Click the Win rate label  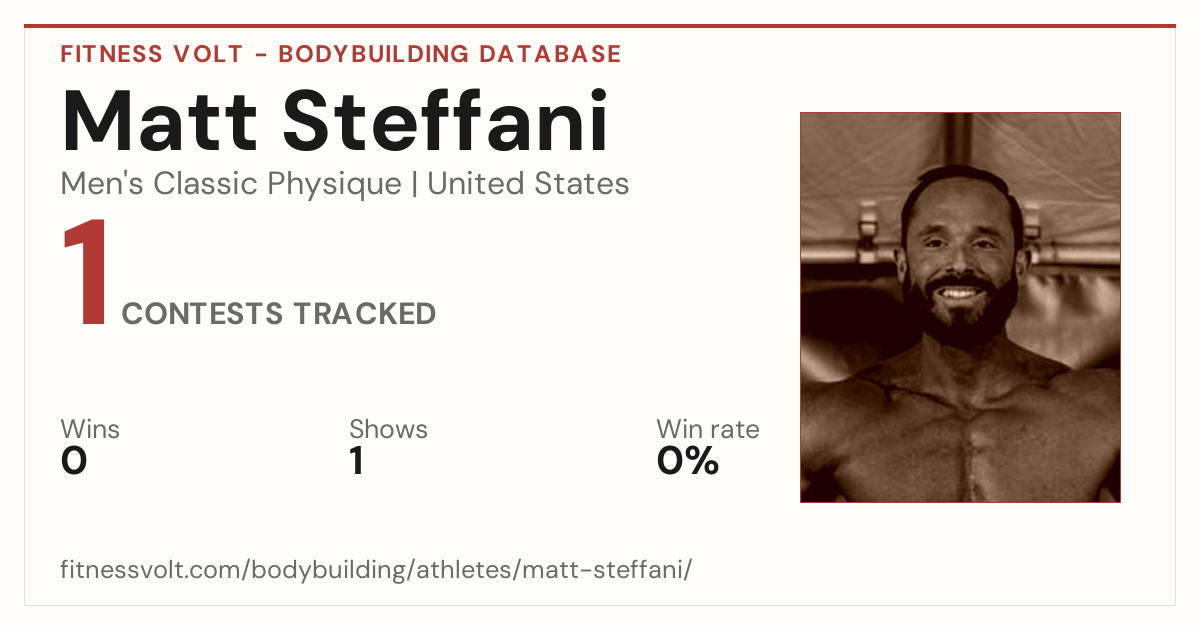coord(708,430)
